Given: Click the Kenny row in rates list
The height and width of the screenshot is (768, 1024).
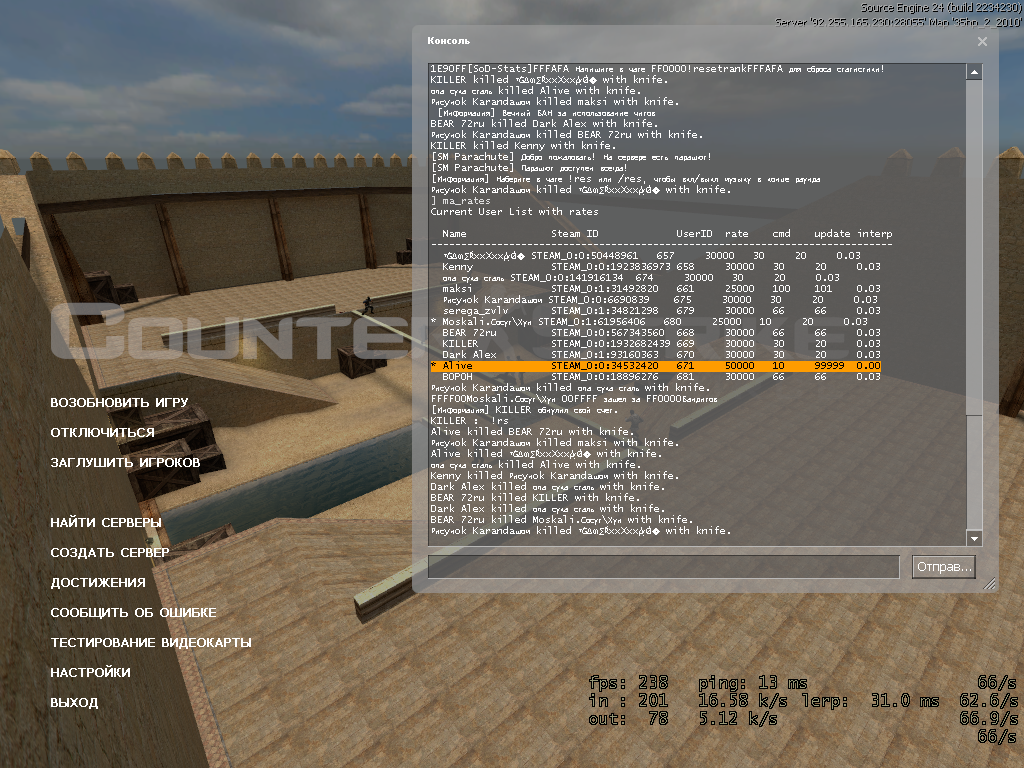Looking at the screenshot, I should [x=661, y=266].
